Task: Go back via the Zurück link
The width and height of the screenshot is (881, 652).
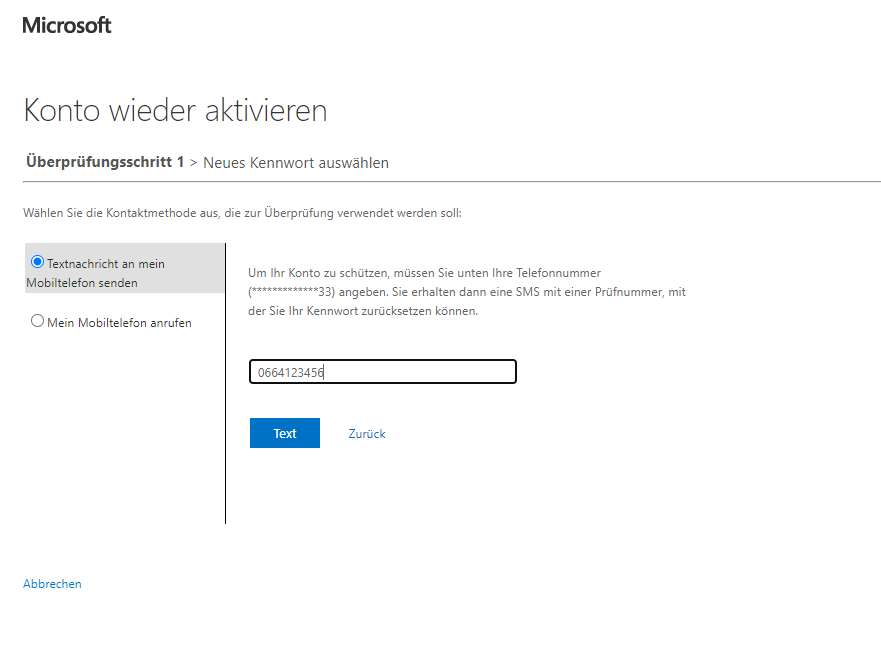Action: [x=367, y=434]
